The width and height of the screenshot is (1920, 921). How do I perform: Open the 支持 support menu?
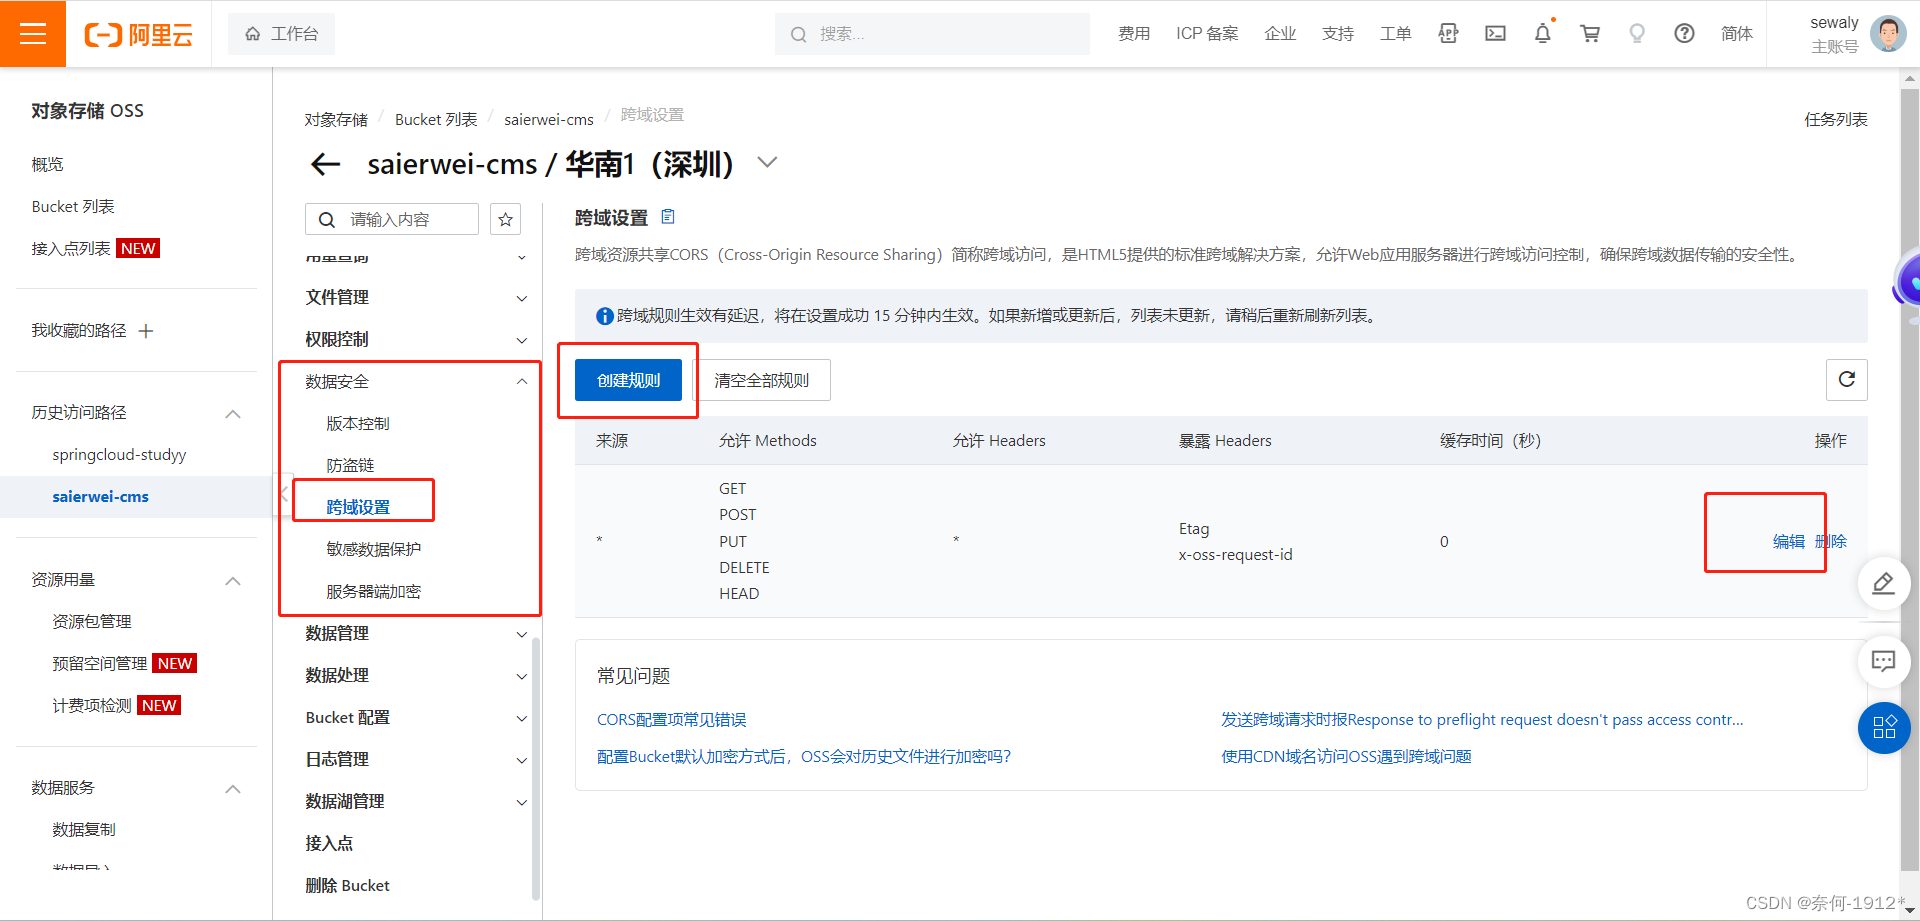[x=1338, y=34]
